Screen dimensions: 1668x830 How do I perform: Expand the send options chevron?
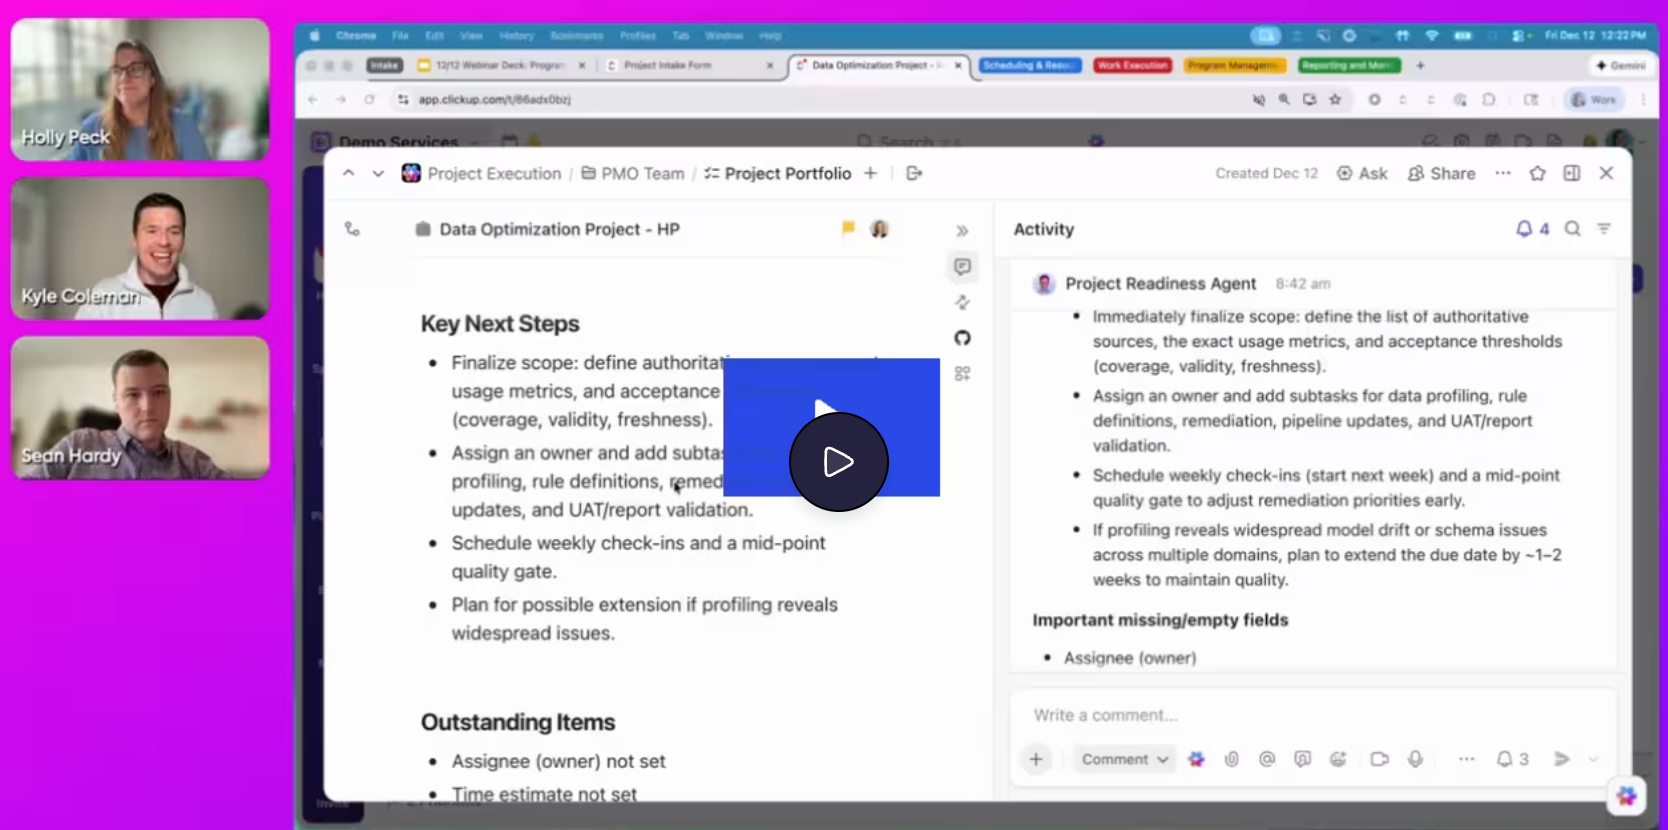(1593, 759)
